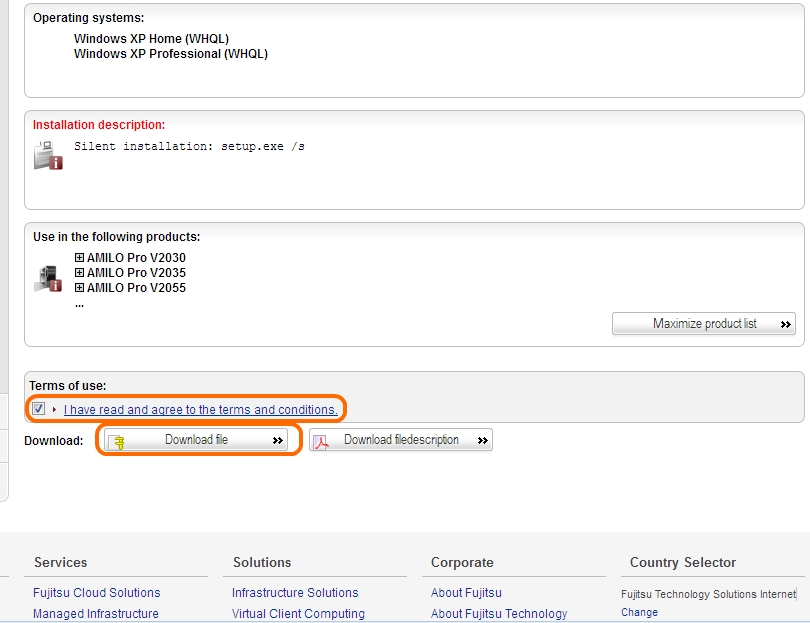The height and width of the screenshot is (623, 810).
Task: Click the Download filedescription button
Action: (401, 440)
